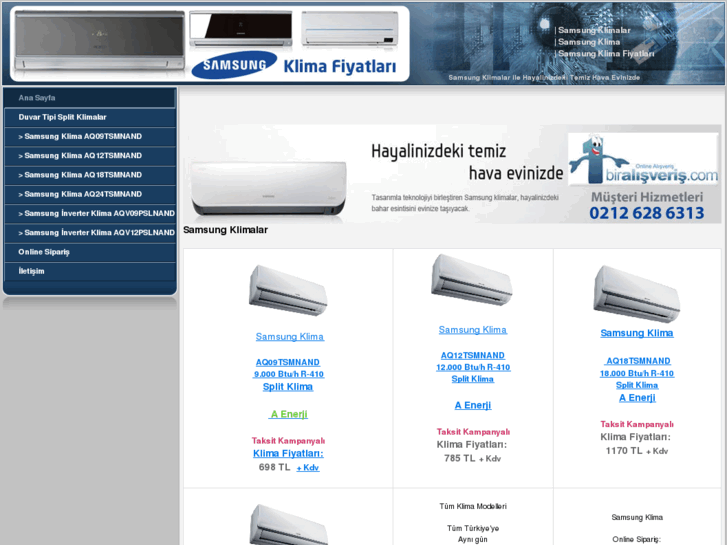The width and height of the screenshot is (727, 545).
Task: Click Taksit Kampanyalı text above 785 TL
Action: click(x=473, y=432)
